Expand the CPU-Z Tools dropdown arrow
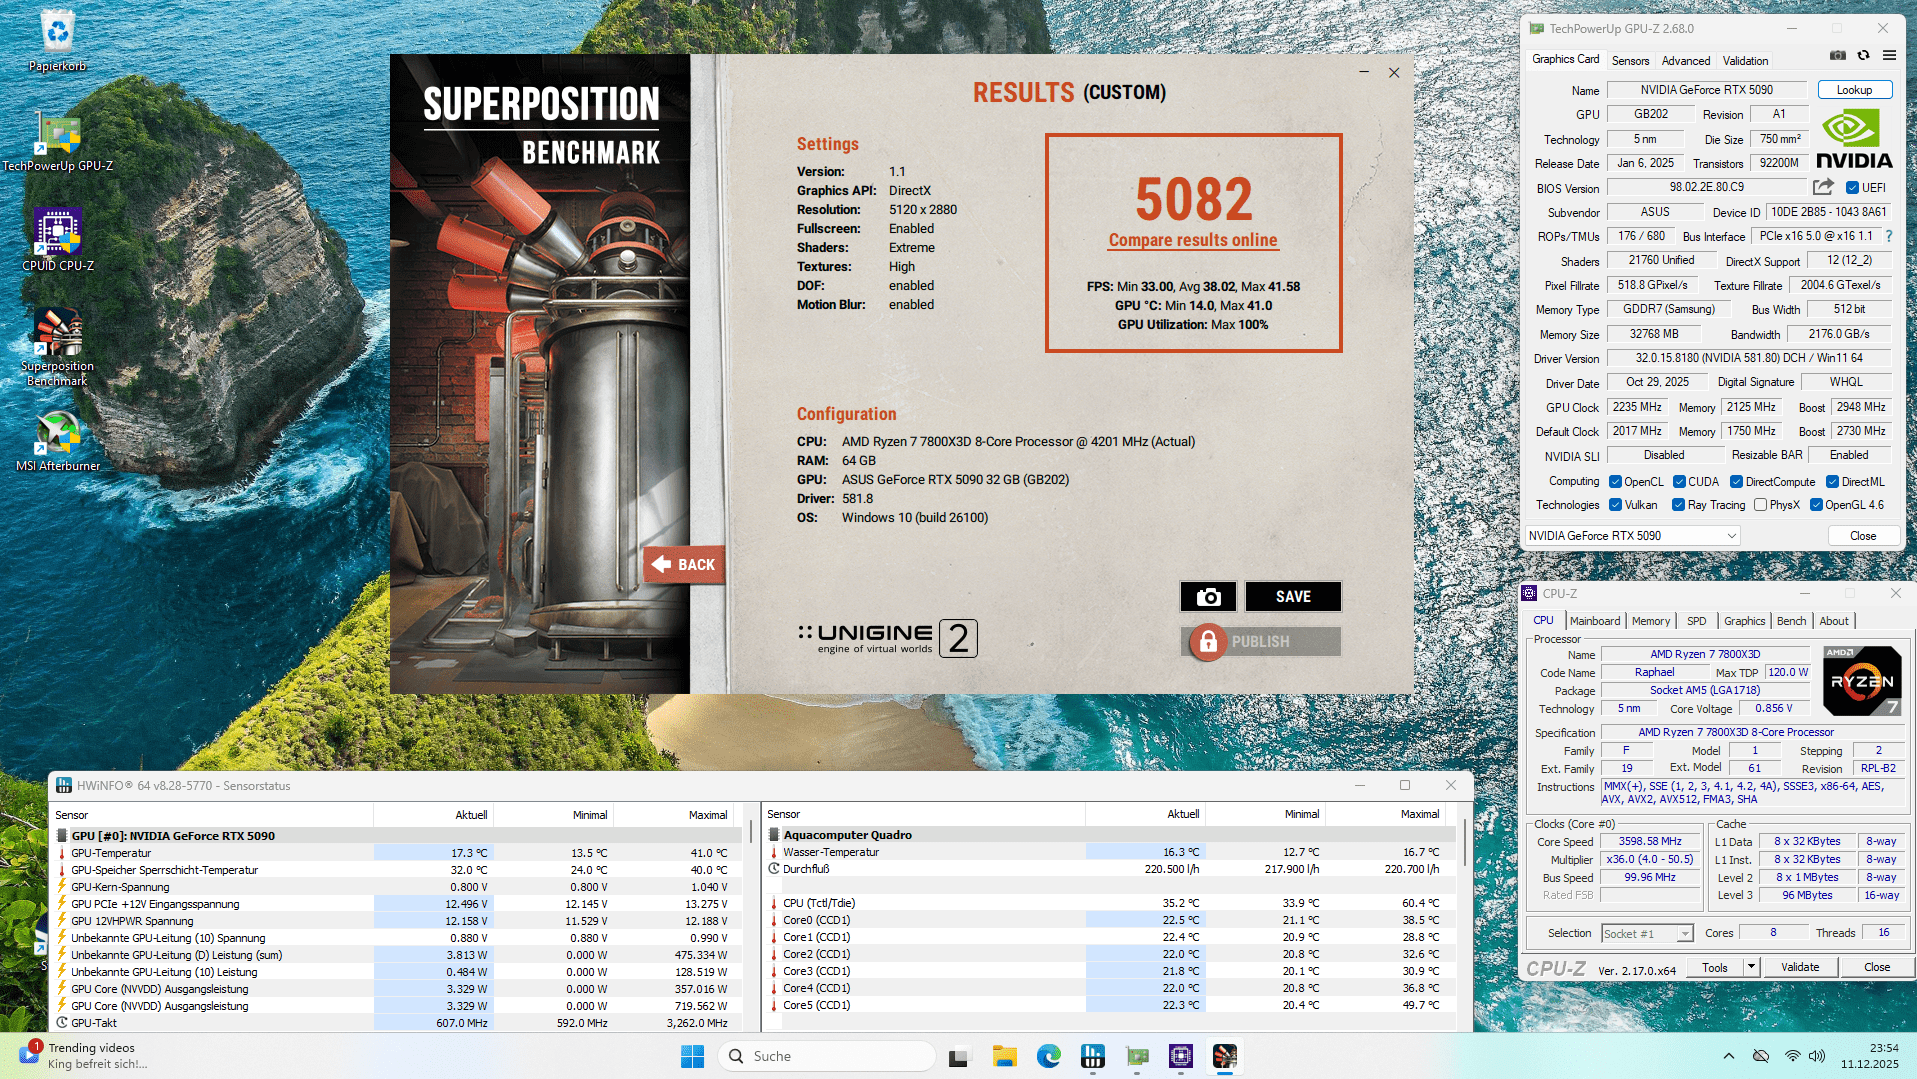This screenshot has height=1079, width=1917. click(x=1751, y=967)
